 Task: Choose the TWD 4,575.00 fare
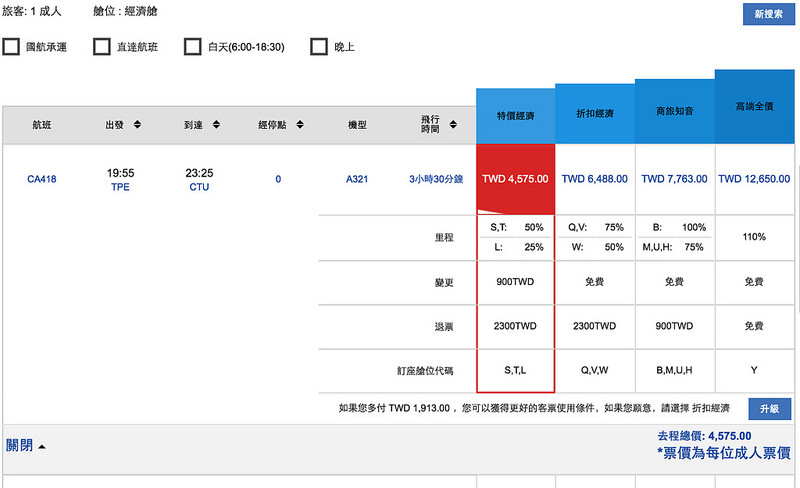coord(515,179)
